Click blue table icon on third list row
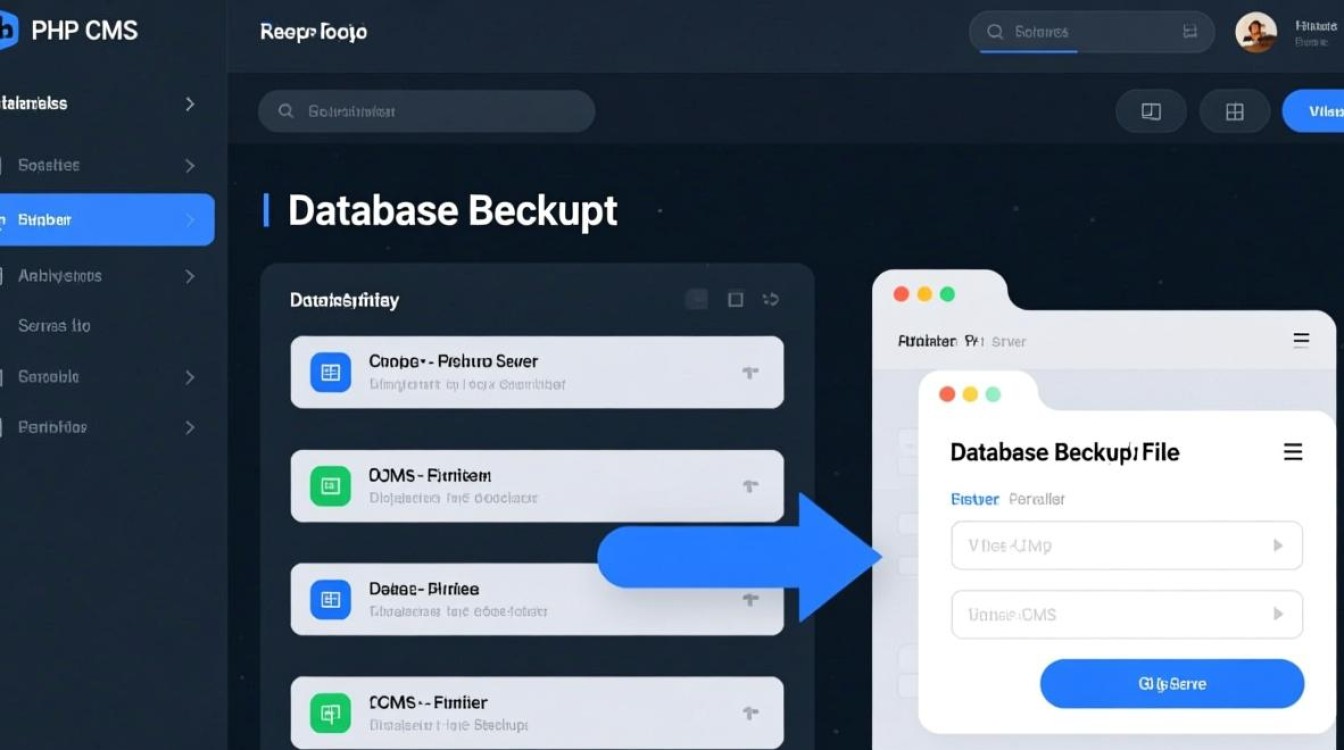This screenshot has width=1344, height=750. (x=330, y=599)
